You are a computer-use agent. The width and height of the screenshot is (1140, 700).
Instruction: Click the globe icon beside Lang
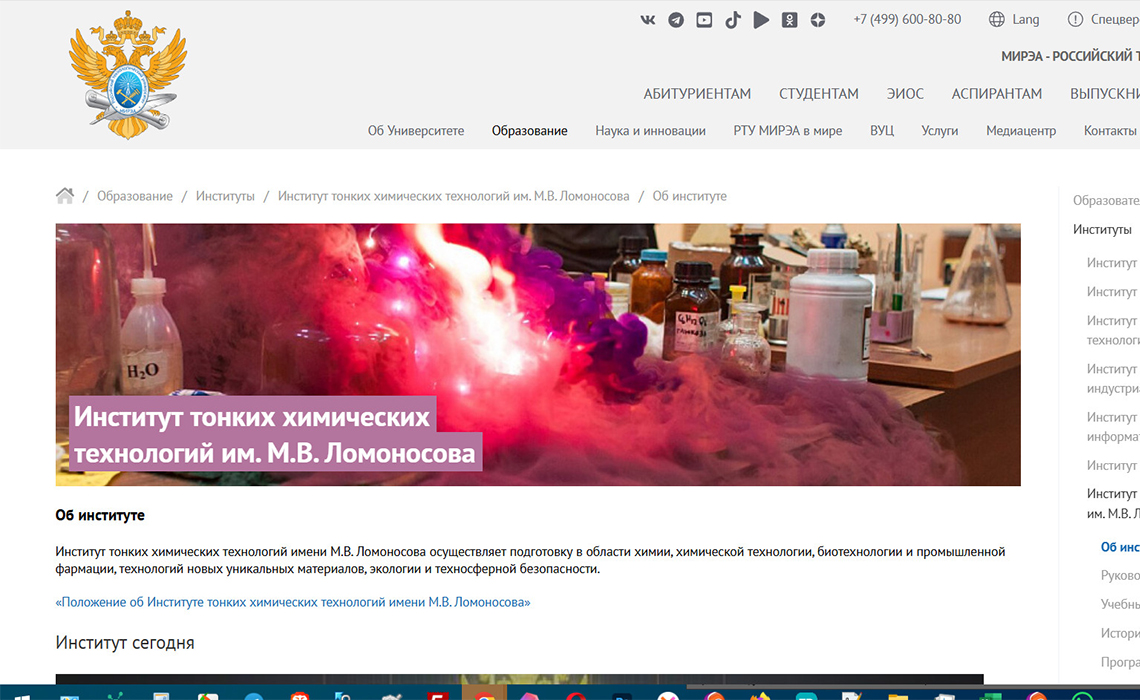coord(997,20)
